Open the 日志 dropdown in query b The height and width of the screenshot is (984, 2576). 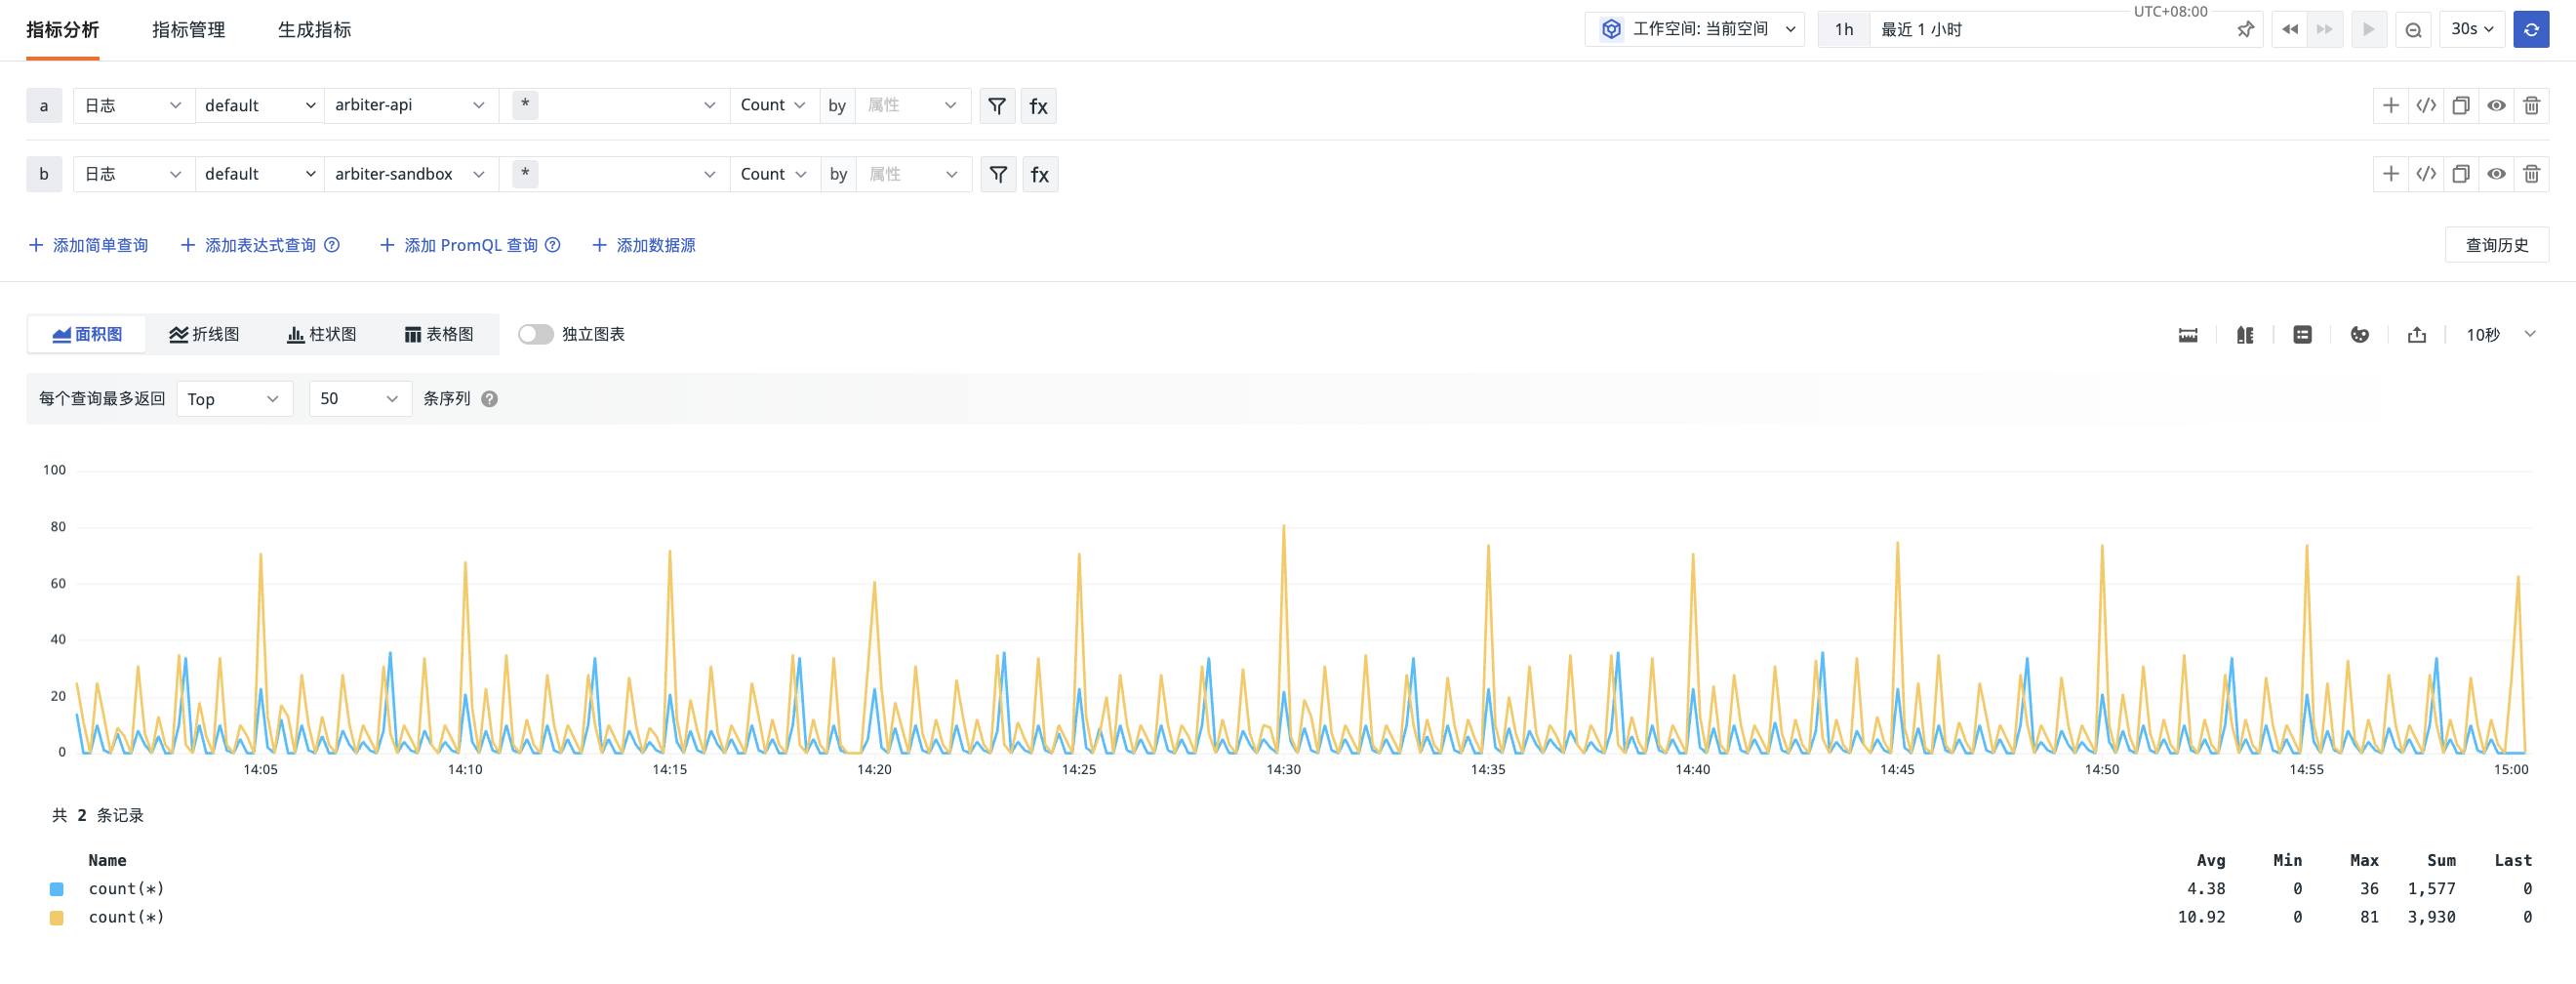click(x=133, y=174)
